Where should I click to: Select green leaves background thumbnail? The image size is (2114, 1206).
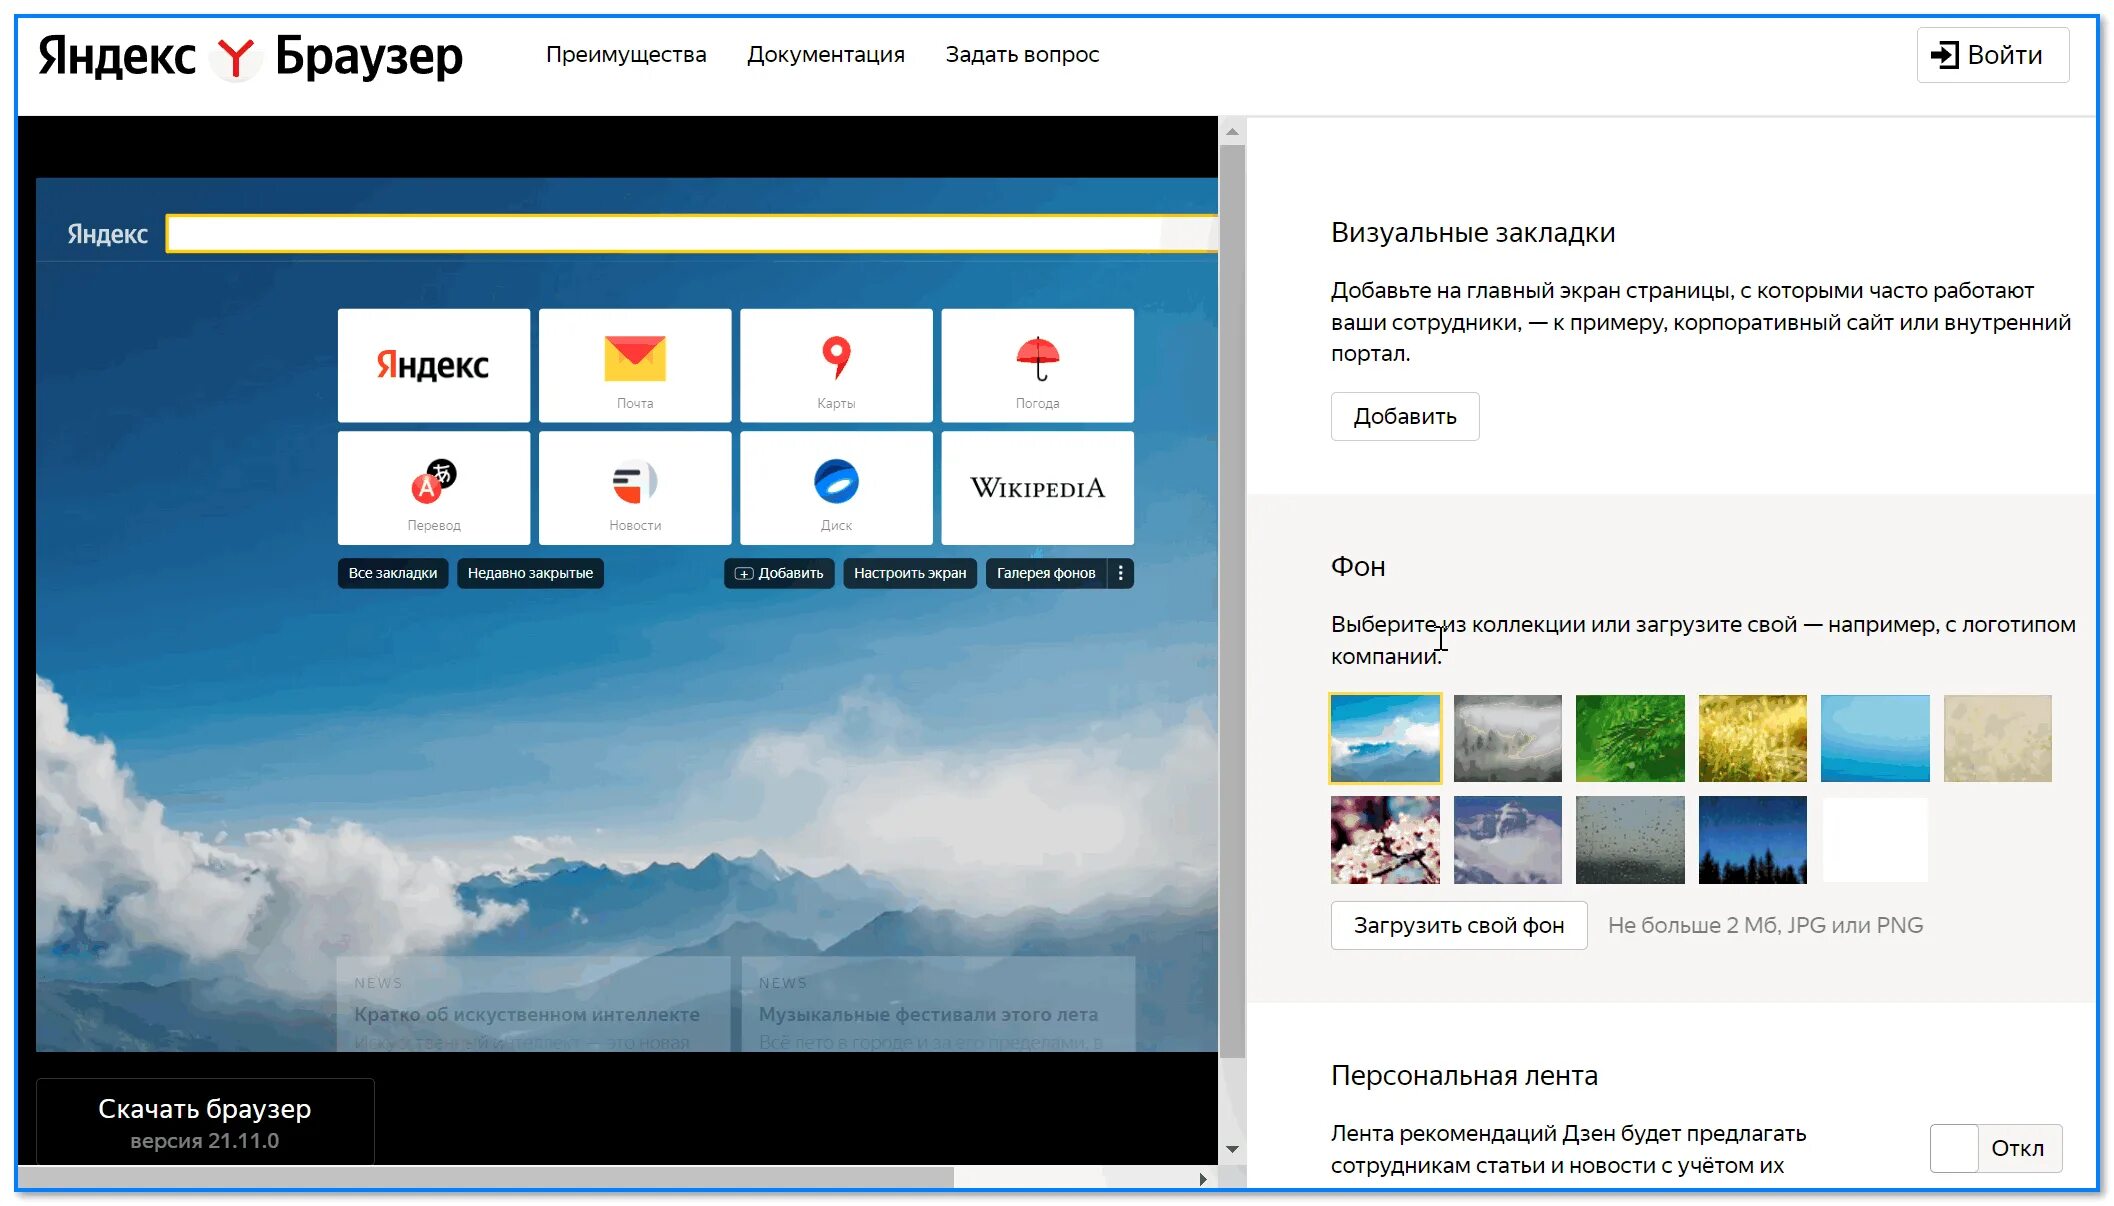coord(1630,738)
